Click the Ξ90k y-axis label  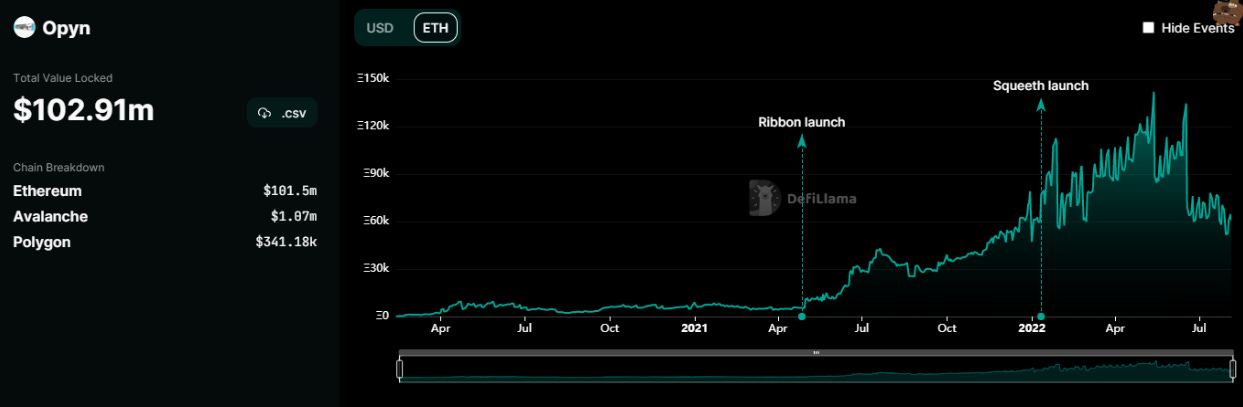pyautogui.click(x=377, y=173)
